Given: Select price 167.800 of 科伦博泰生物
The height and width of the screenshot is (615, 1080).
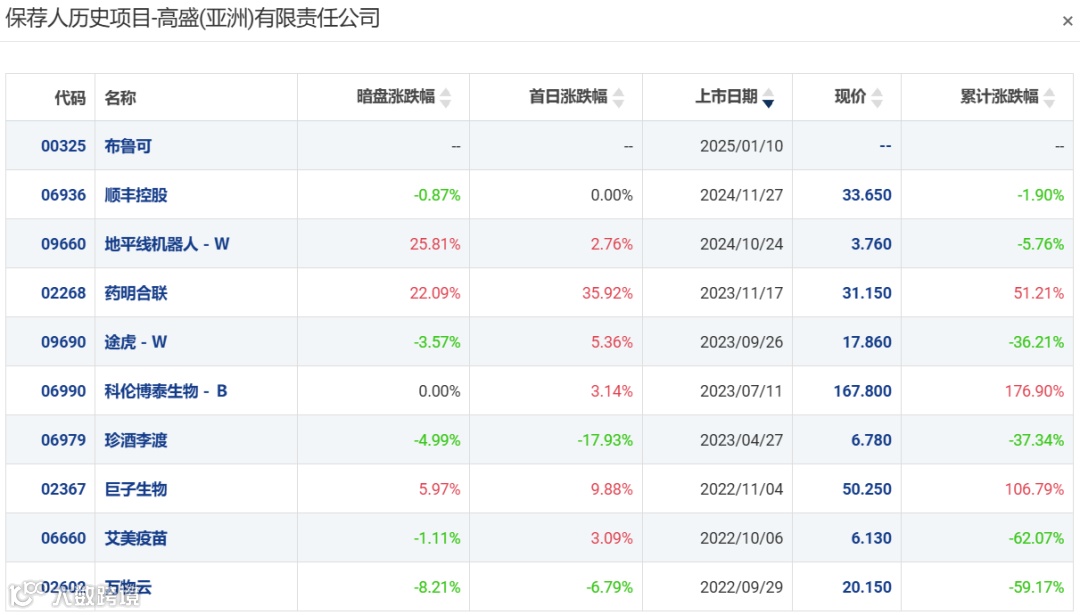Looking at the screenshot, I should 862,390.
